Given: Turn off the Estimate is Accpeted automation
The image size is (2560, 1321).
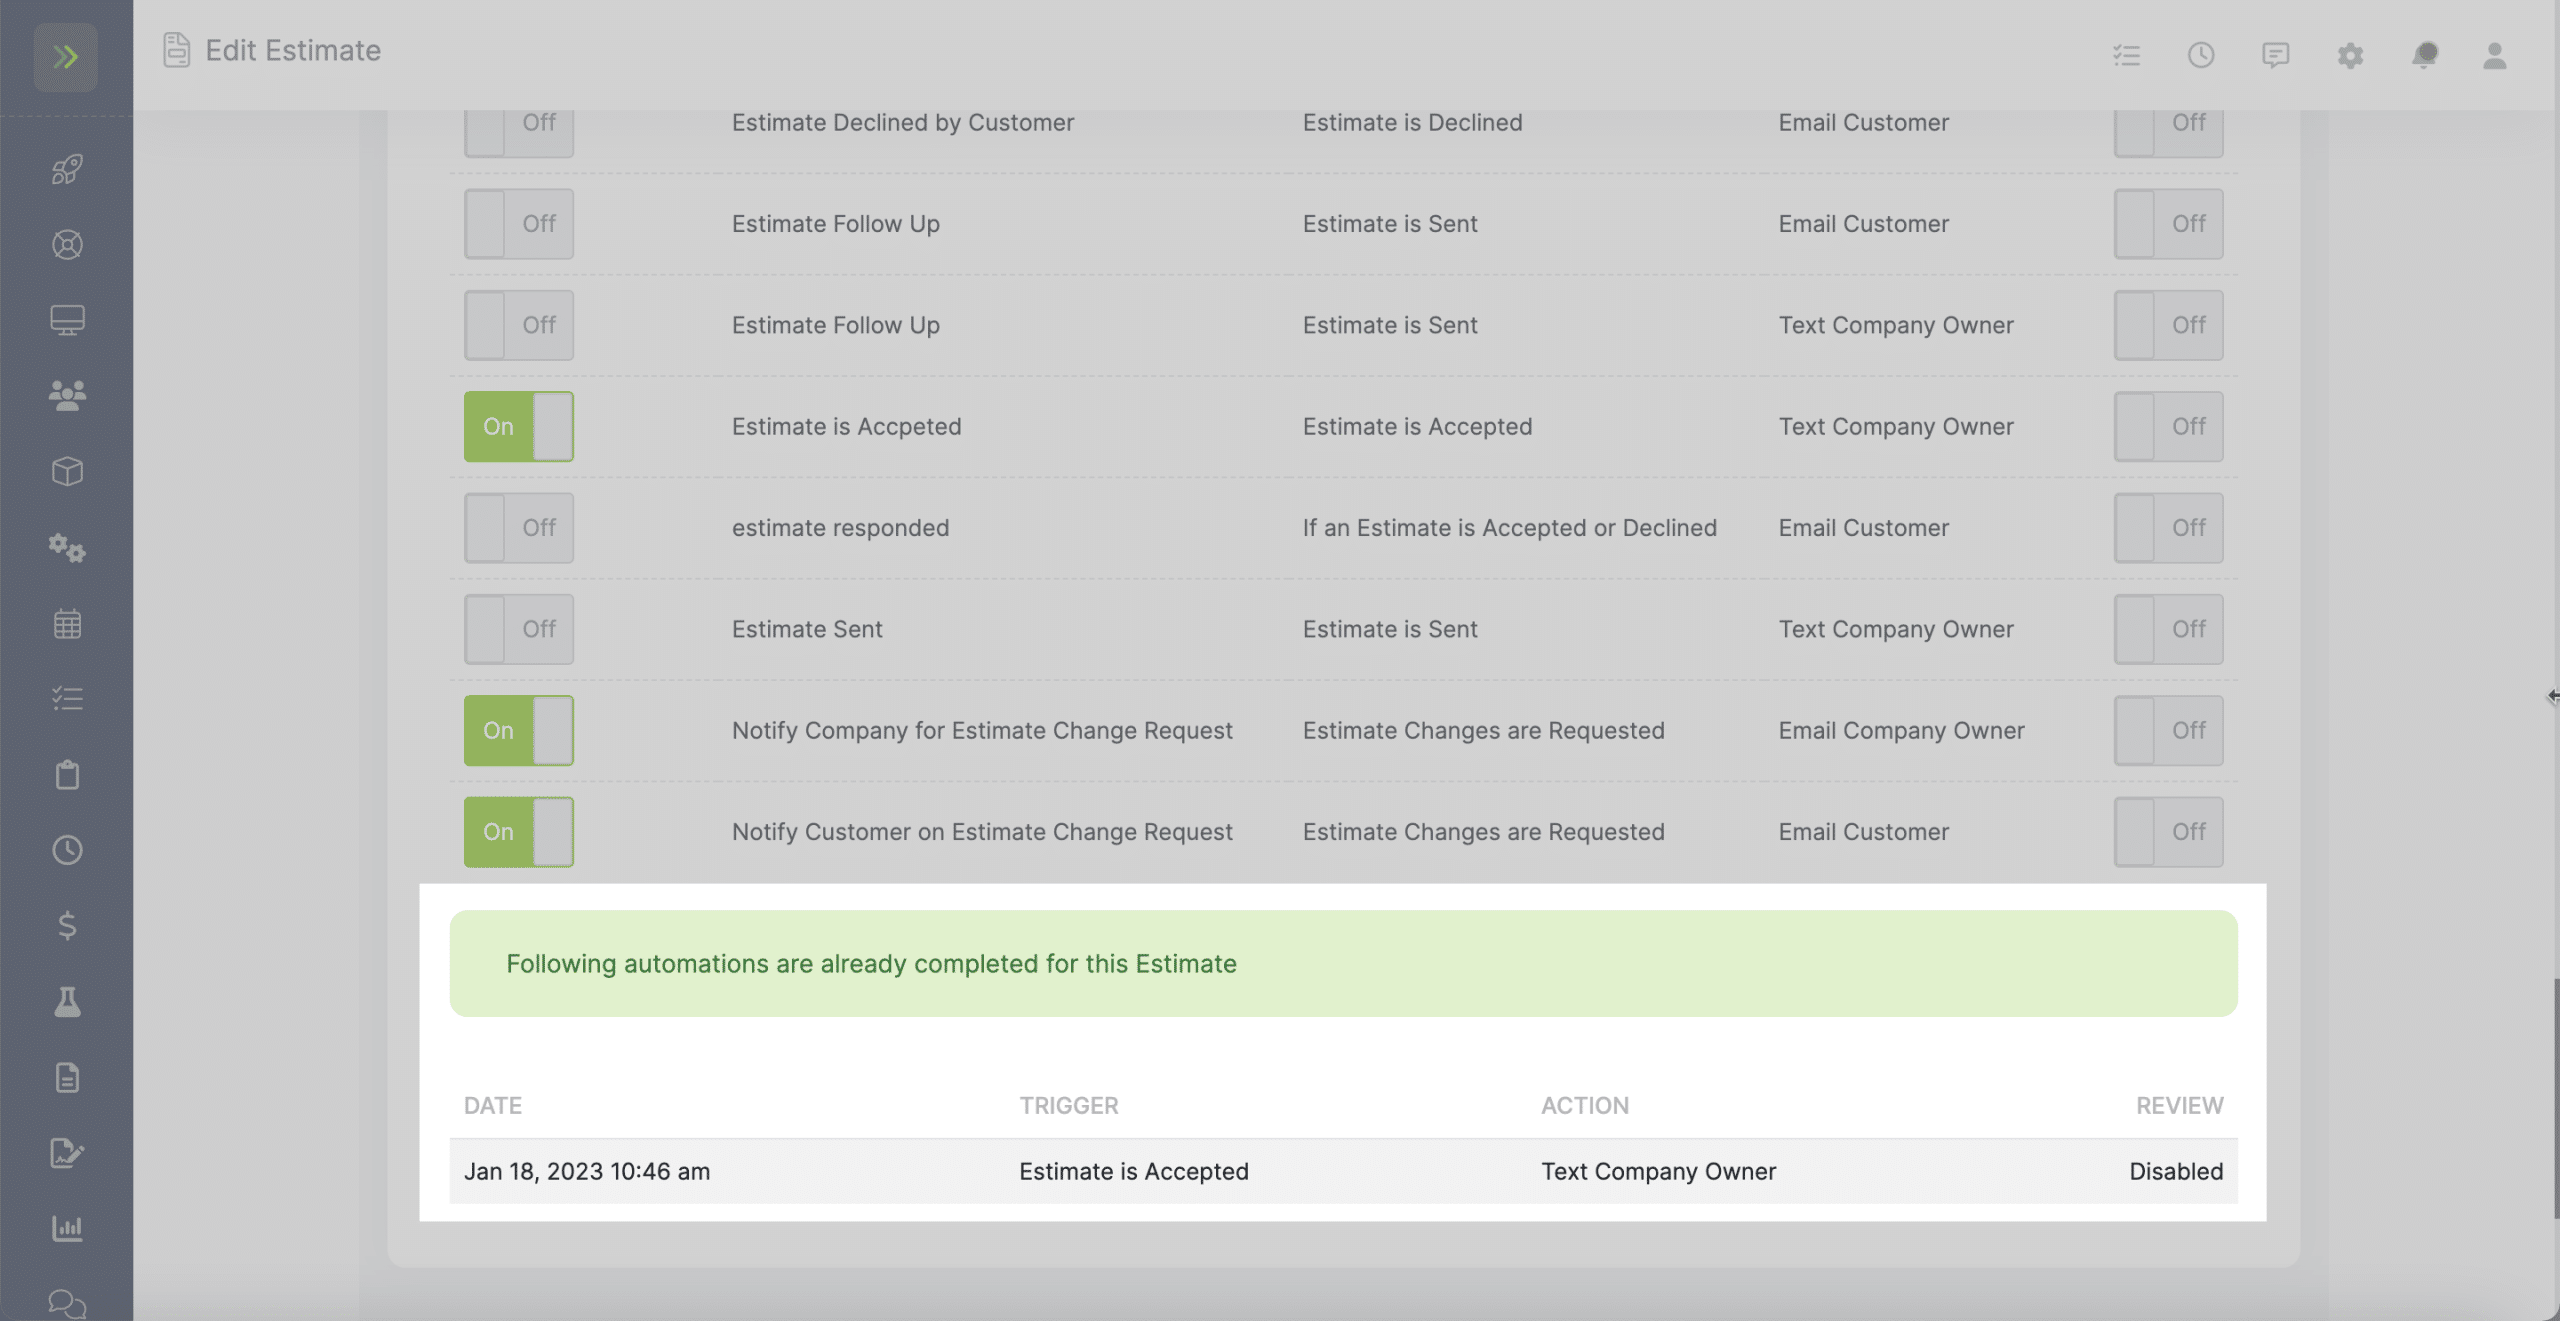Looking at the screenshot, I should click(x=518, y=427).
